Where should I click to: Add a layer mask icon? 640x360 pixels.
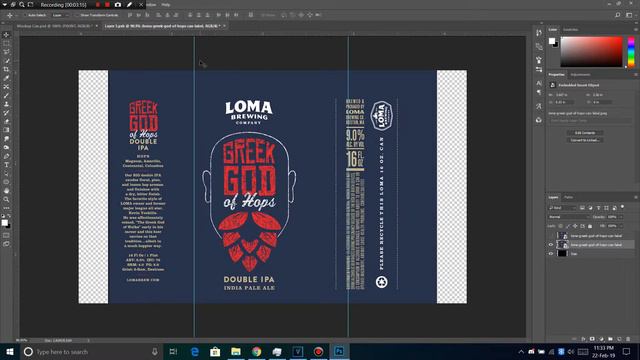(592, 339)
